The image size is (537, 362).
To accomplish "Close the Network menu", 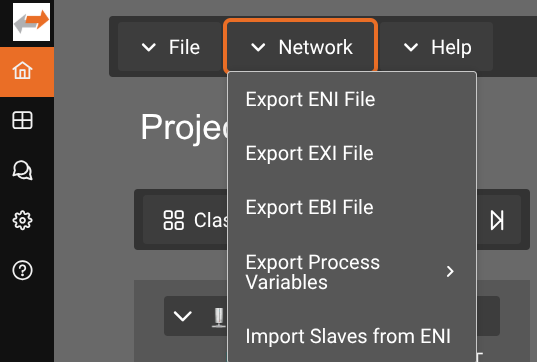I will click(x=301, y=47).
